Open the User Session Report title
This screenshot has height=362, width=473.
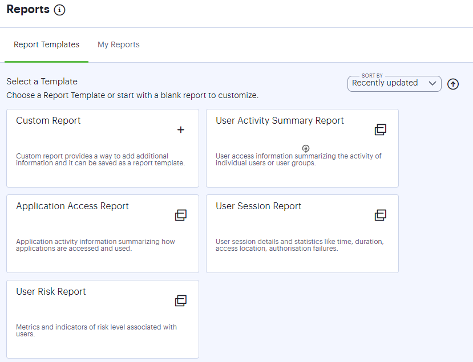pos(258,206)
